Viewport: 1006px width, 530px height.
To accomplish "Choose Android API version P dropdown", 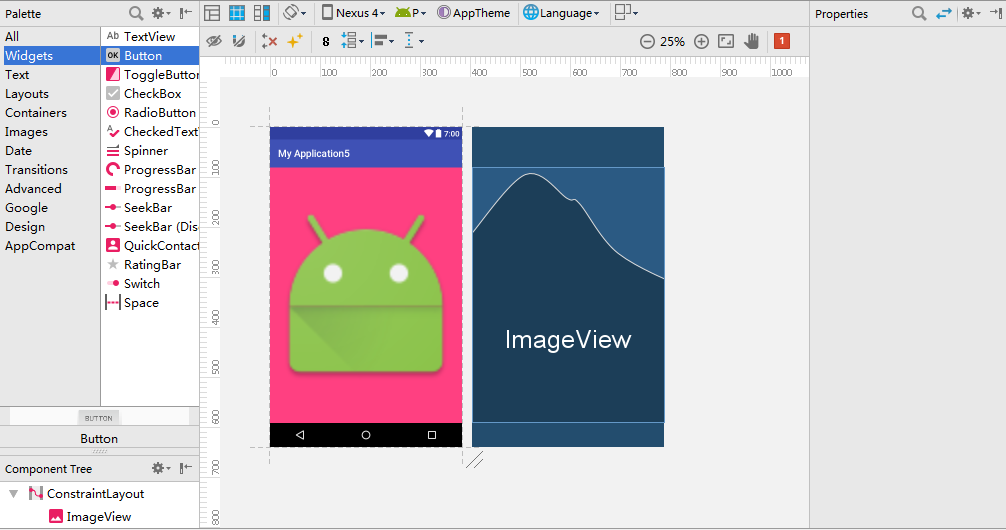I will [411, 13].
